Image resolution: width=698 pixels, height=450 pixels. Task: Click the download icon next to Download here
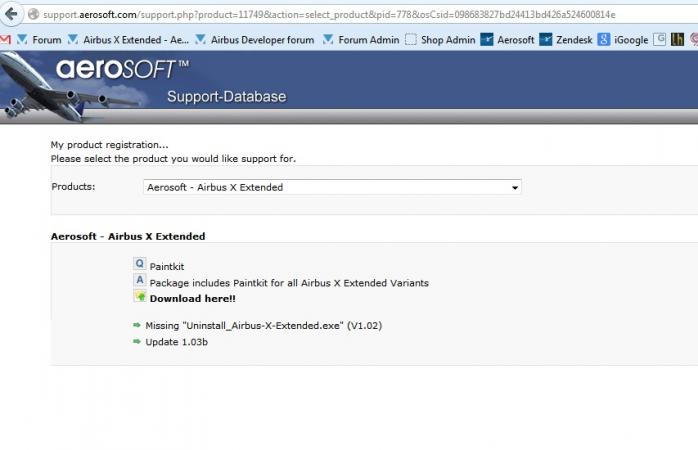tap(140, 297)
